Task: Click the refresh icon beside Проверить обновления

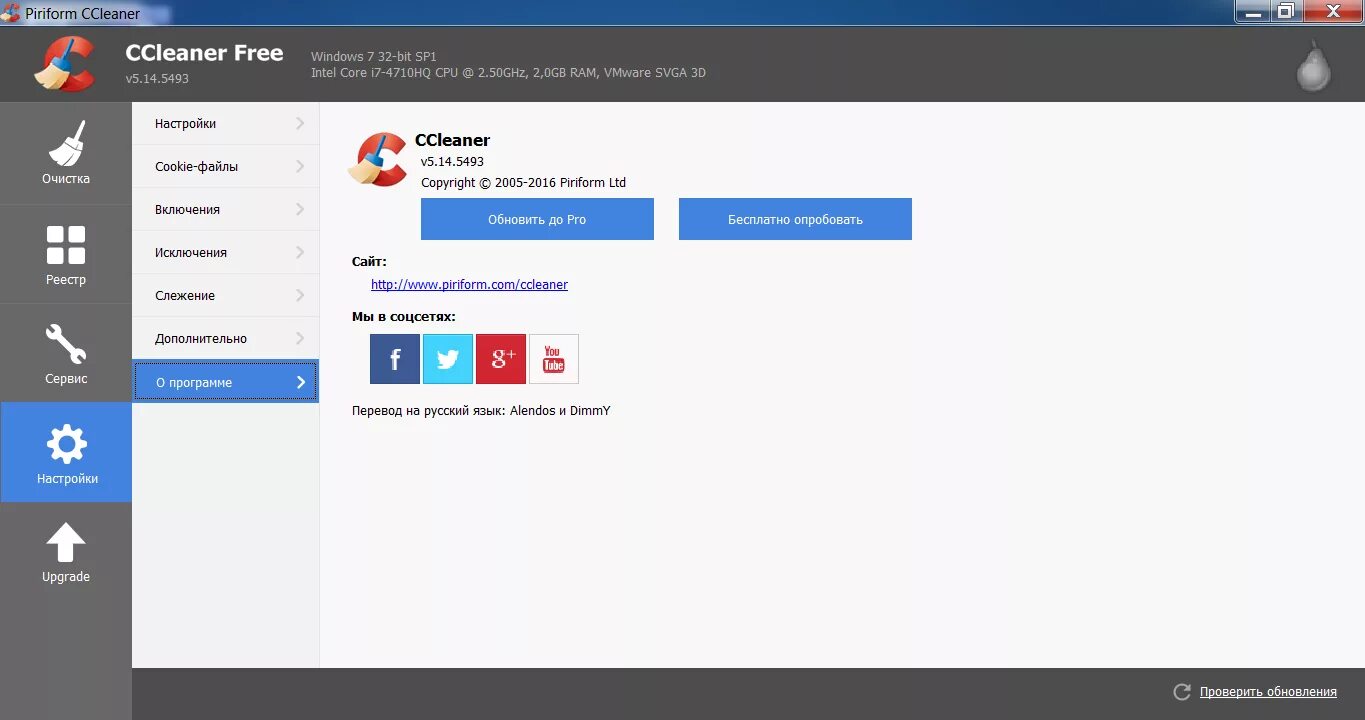Action: 1182,692
